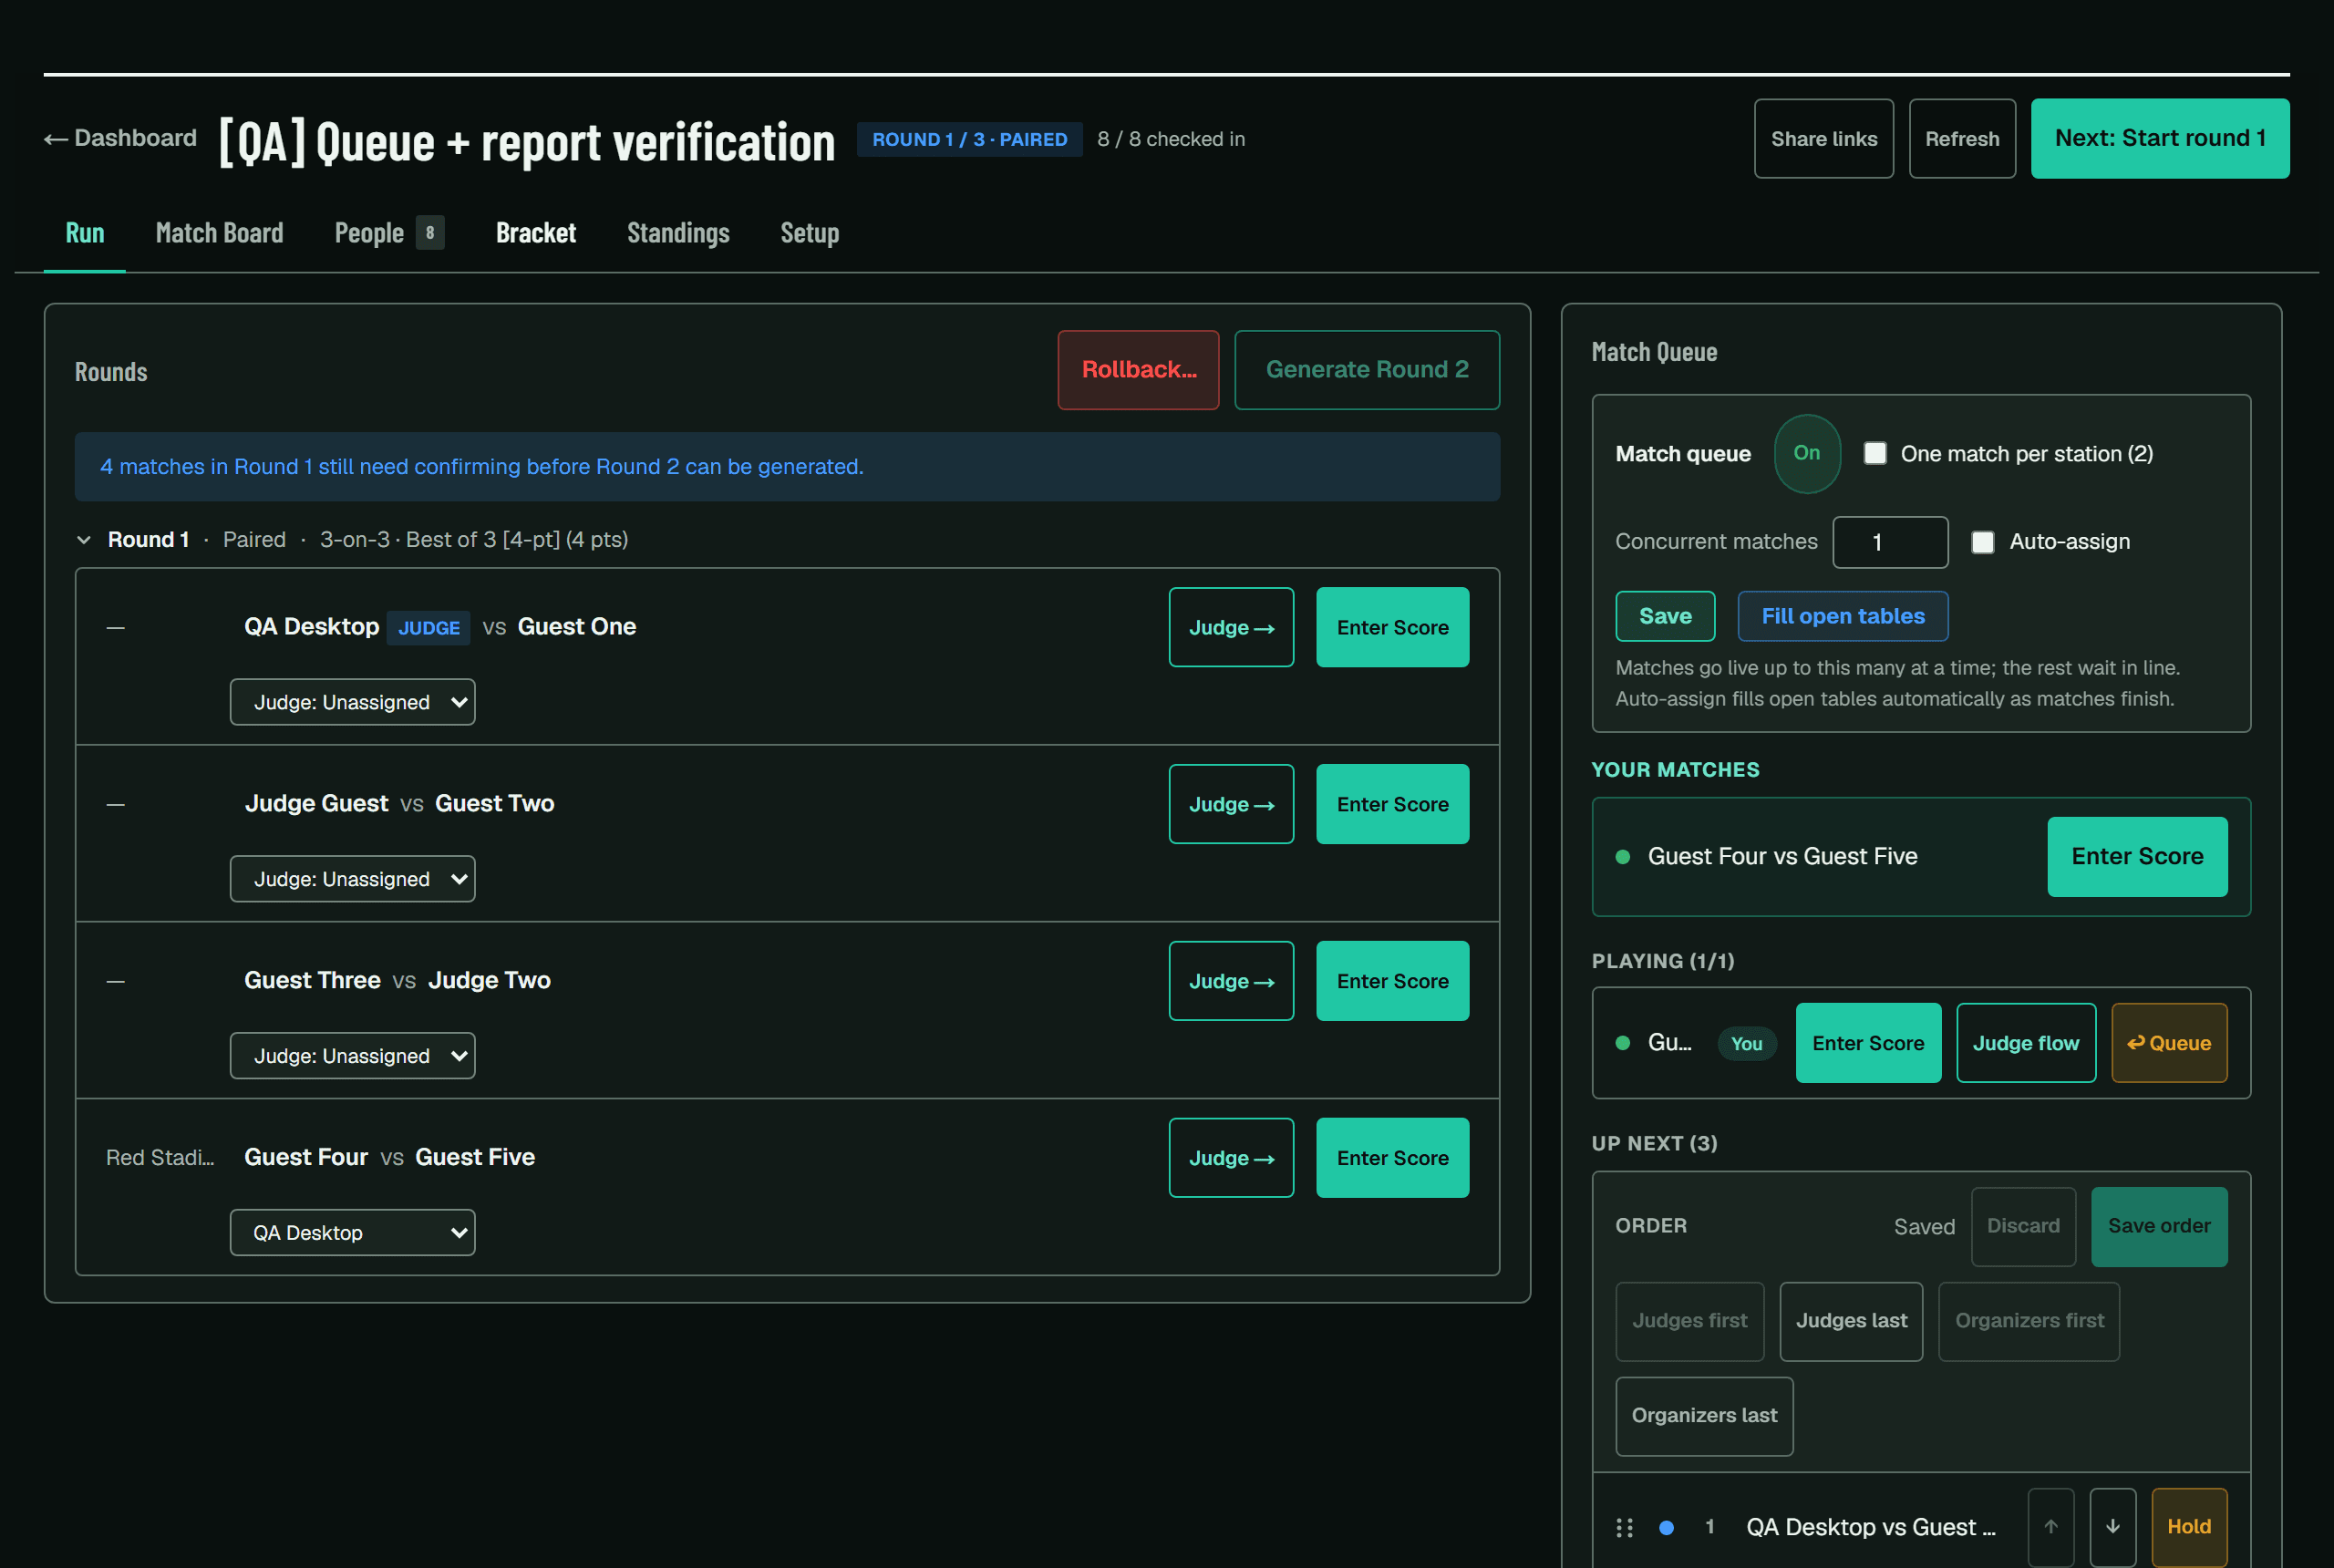The height and width of the screenshot is (1568, 2334).
Task: Enter Score under Your Matches
Action: (2137, 857)
